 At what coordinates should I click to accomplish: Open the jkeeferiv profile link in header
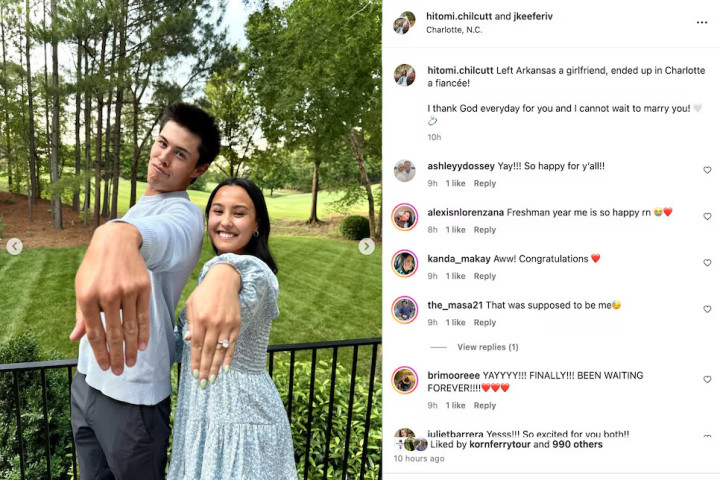pos(533,17)
